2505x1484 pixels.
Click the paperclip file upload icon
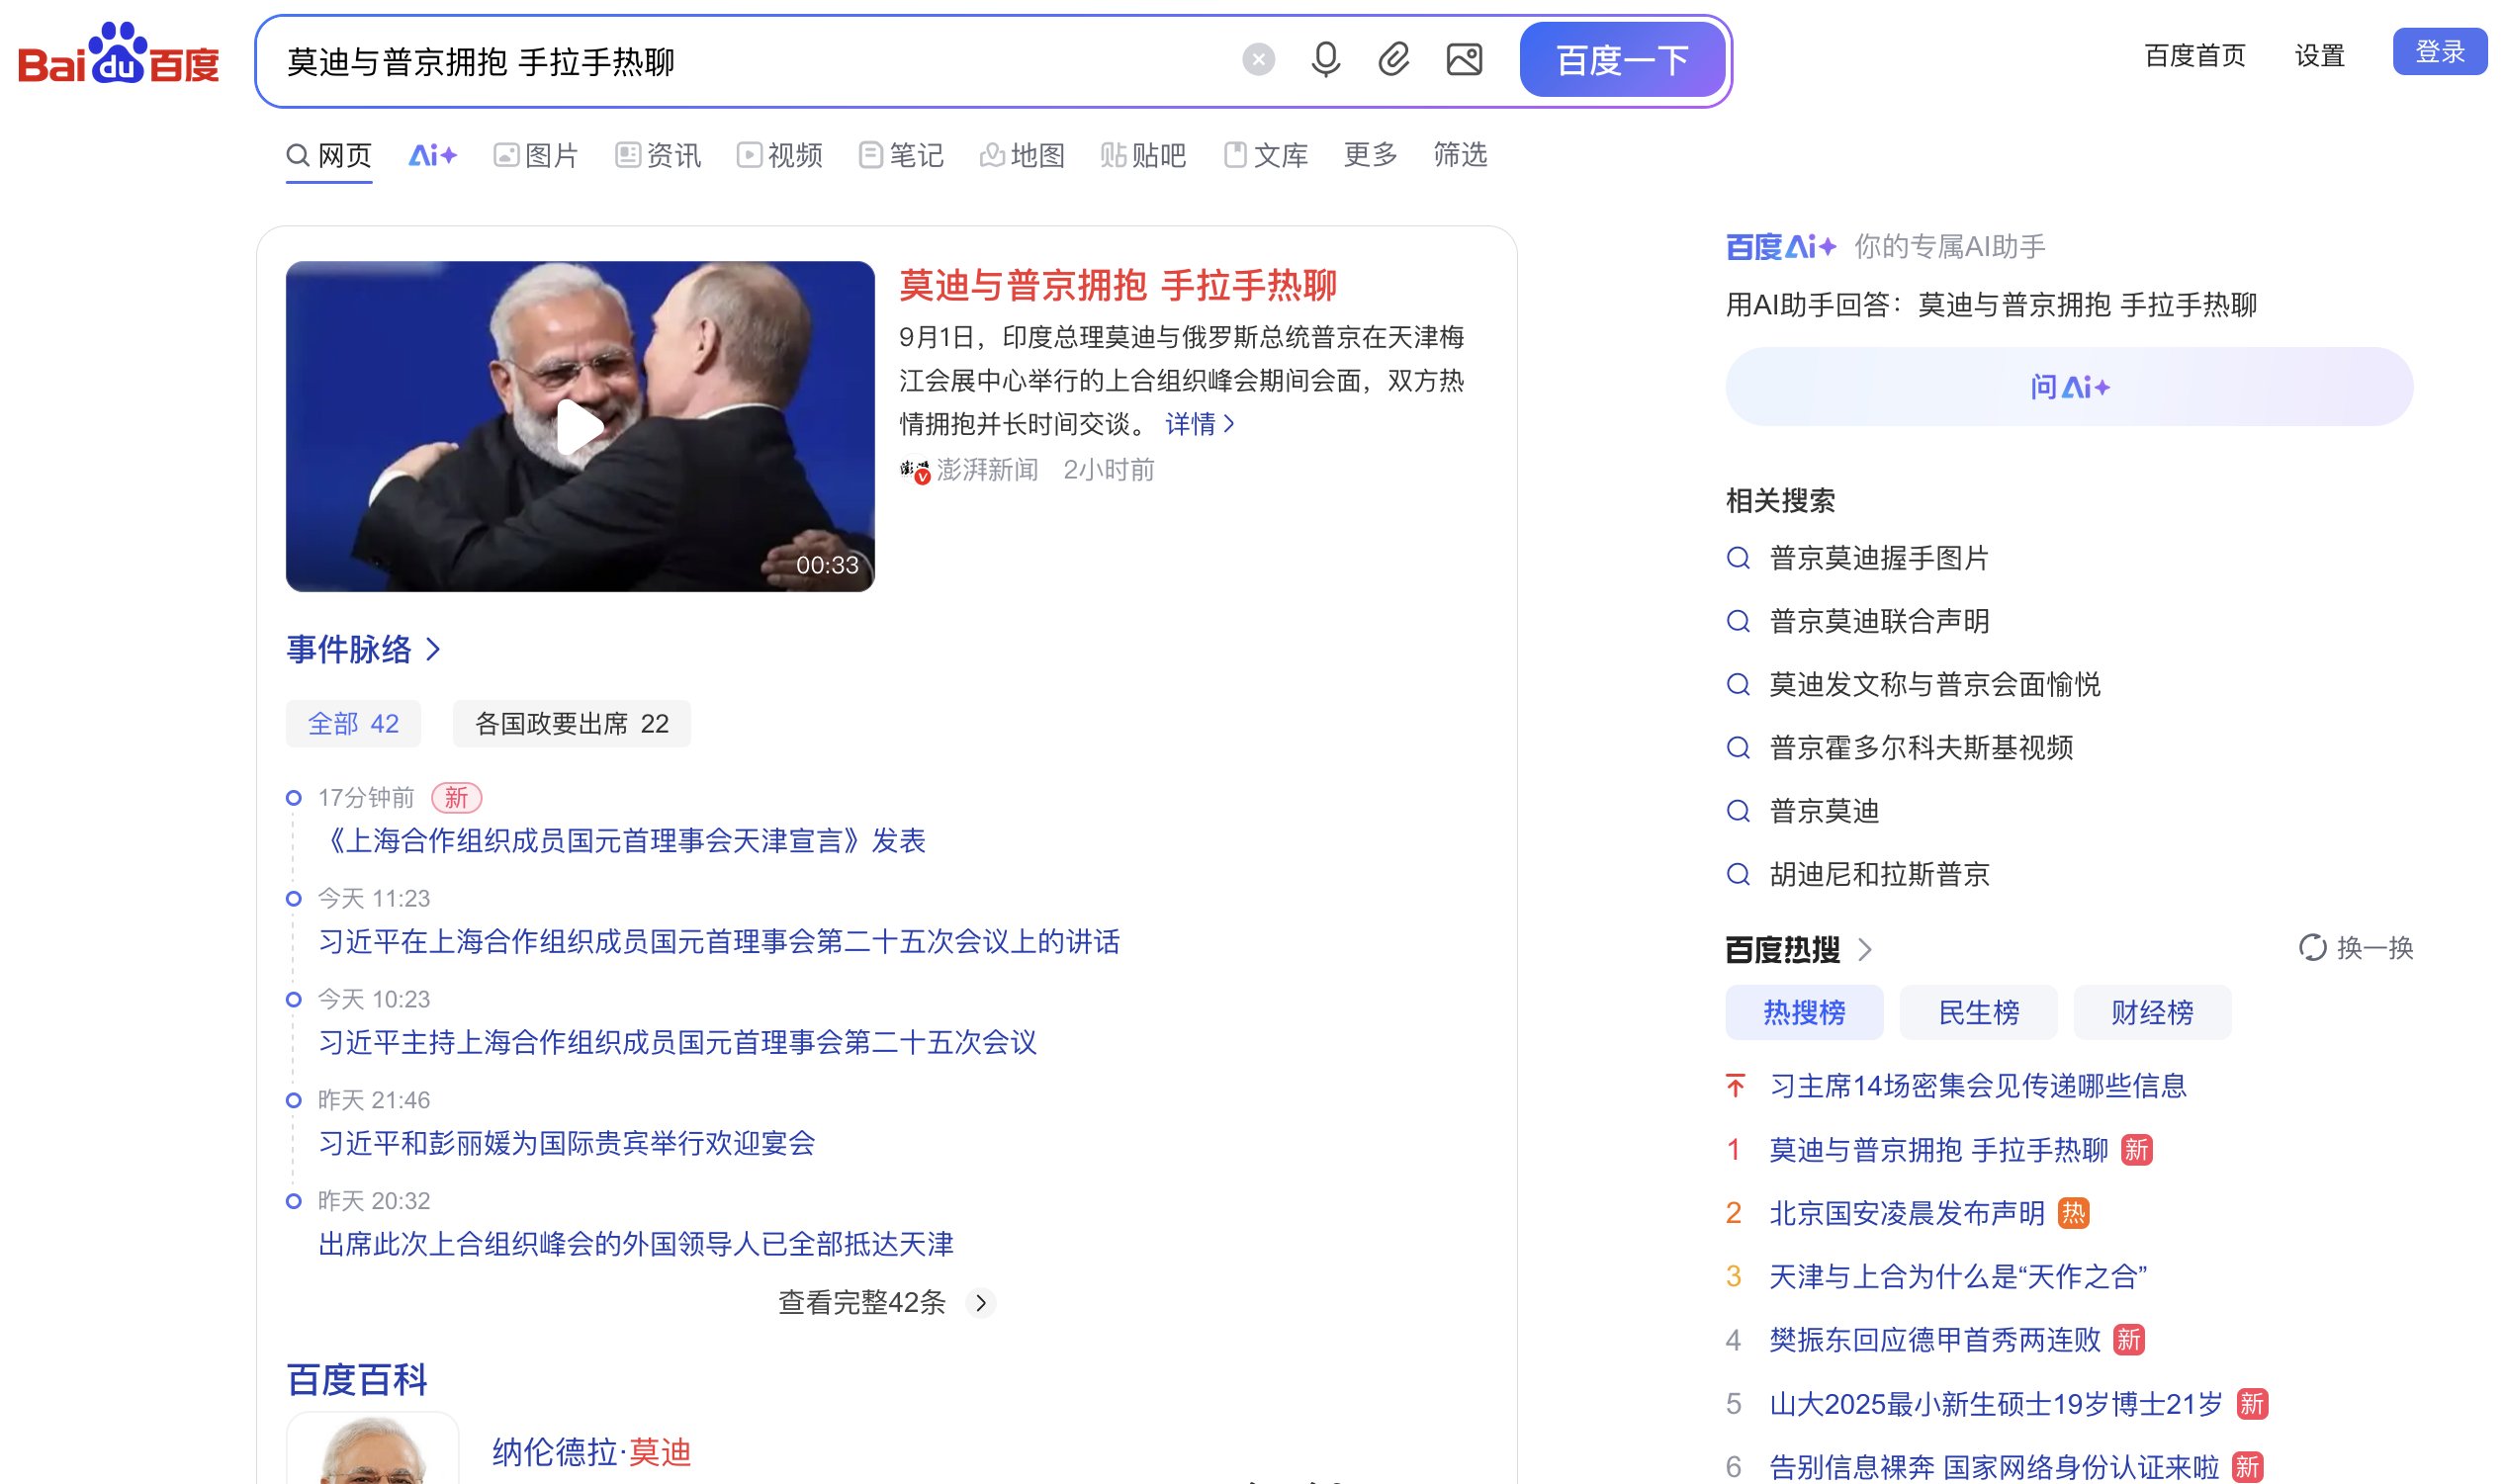click(1393, 60)
